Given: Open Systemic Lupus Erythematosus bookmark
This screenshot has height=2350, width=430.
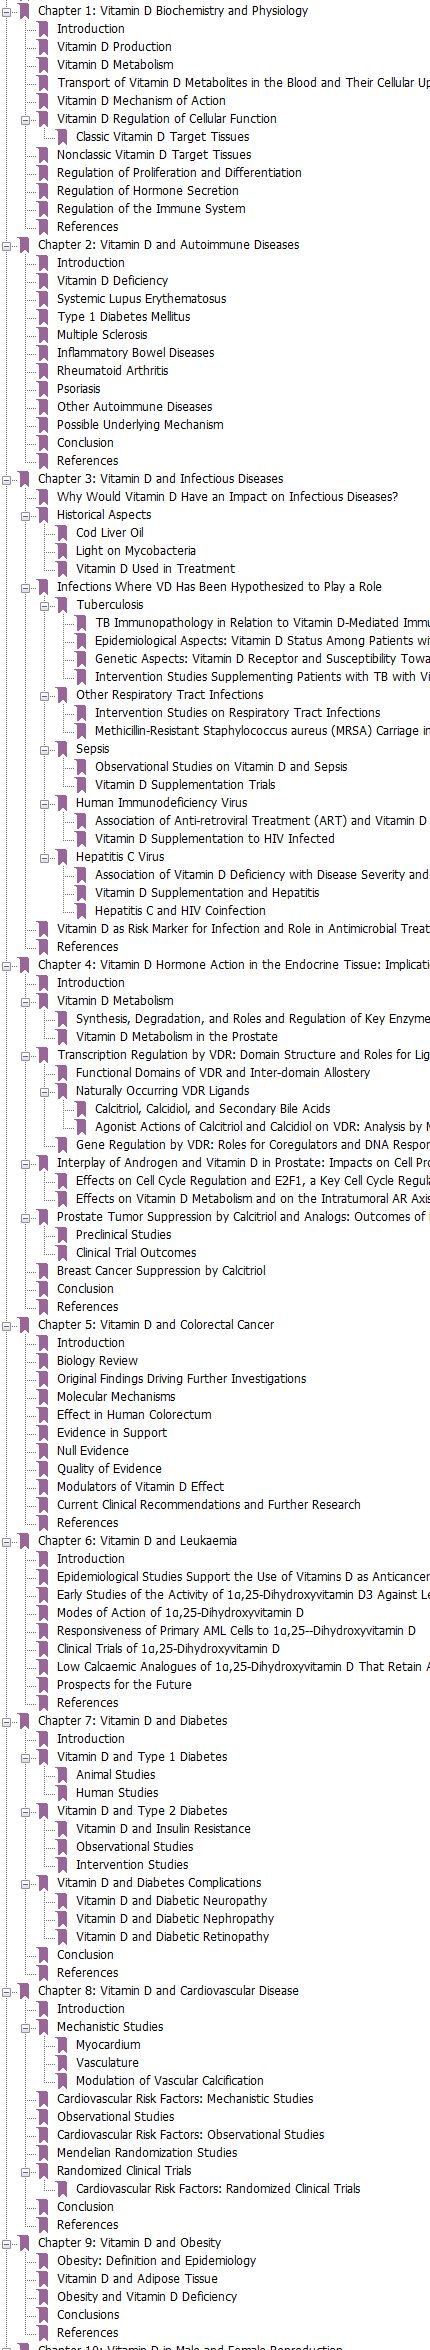Looking at the screenshot, I should [141, 299].
